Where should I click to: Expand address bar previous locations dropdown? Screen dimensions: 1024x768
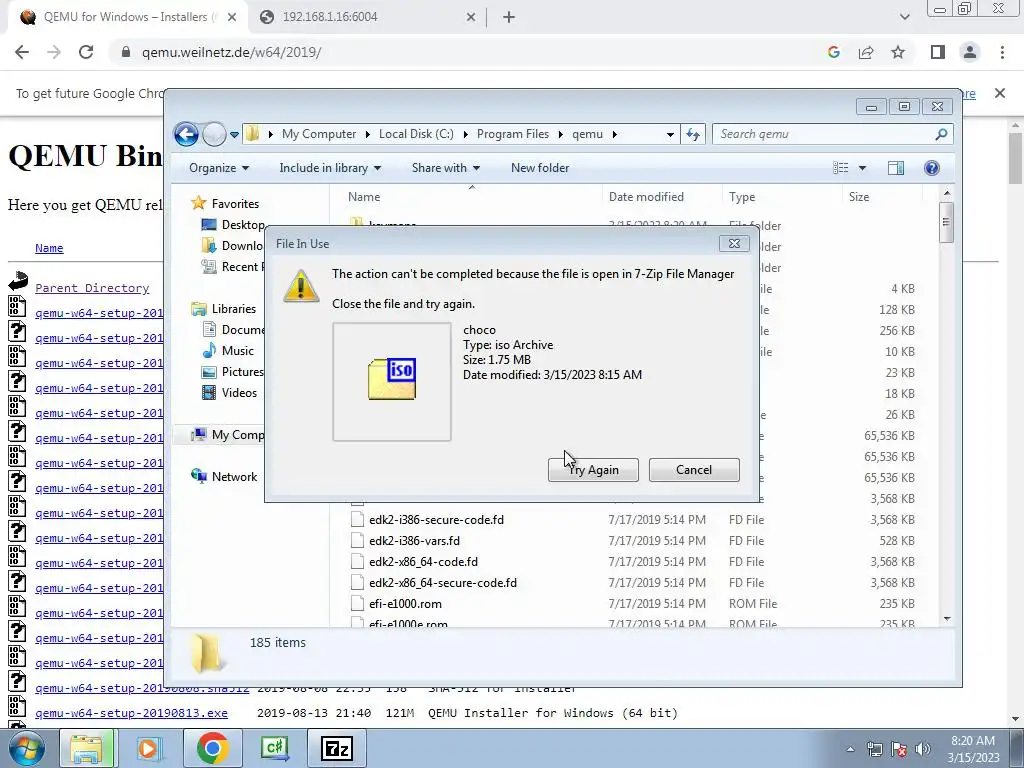click(x=670, y=135)
